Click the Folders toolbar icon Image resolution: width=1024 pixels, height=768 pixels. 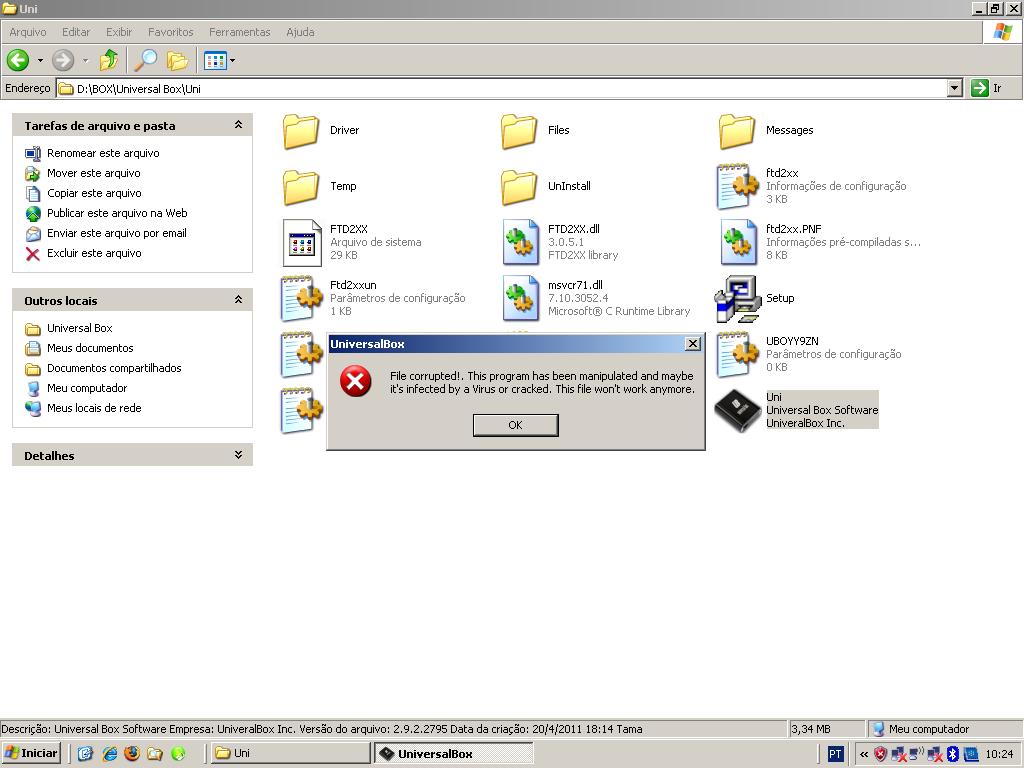178,60
